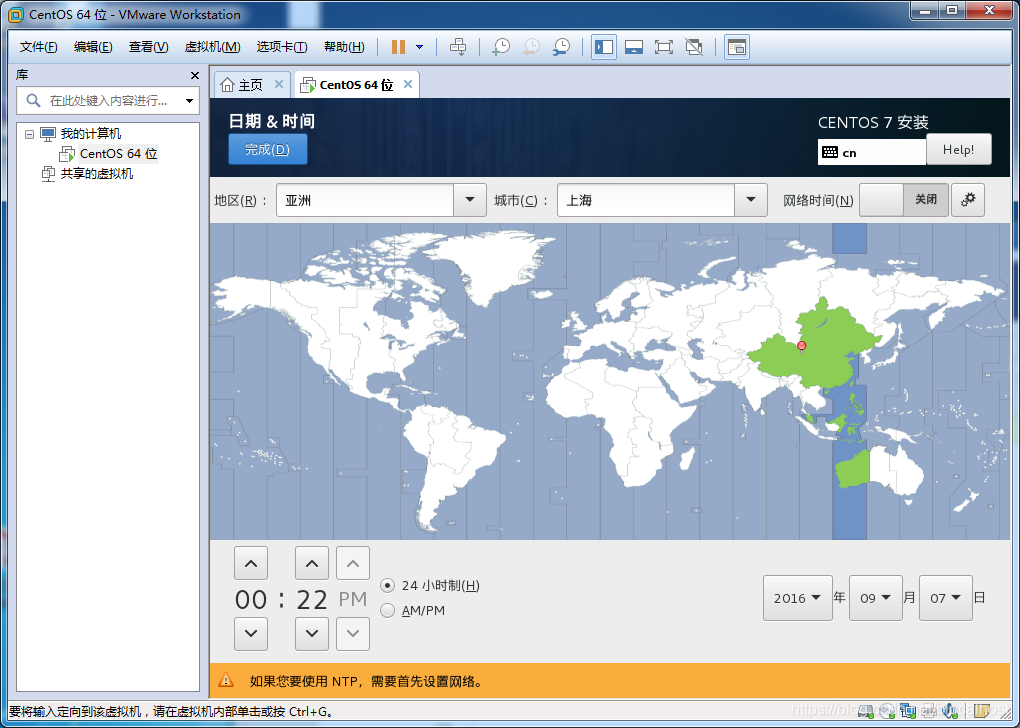Collapse the 我的计算机 tree node

(29, 134)
